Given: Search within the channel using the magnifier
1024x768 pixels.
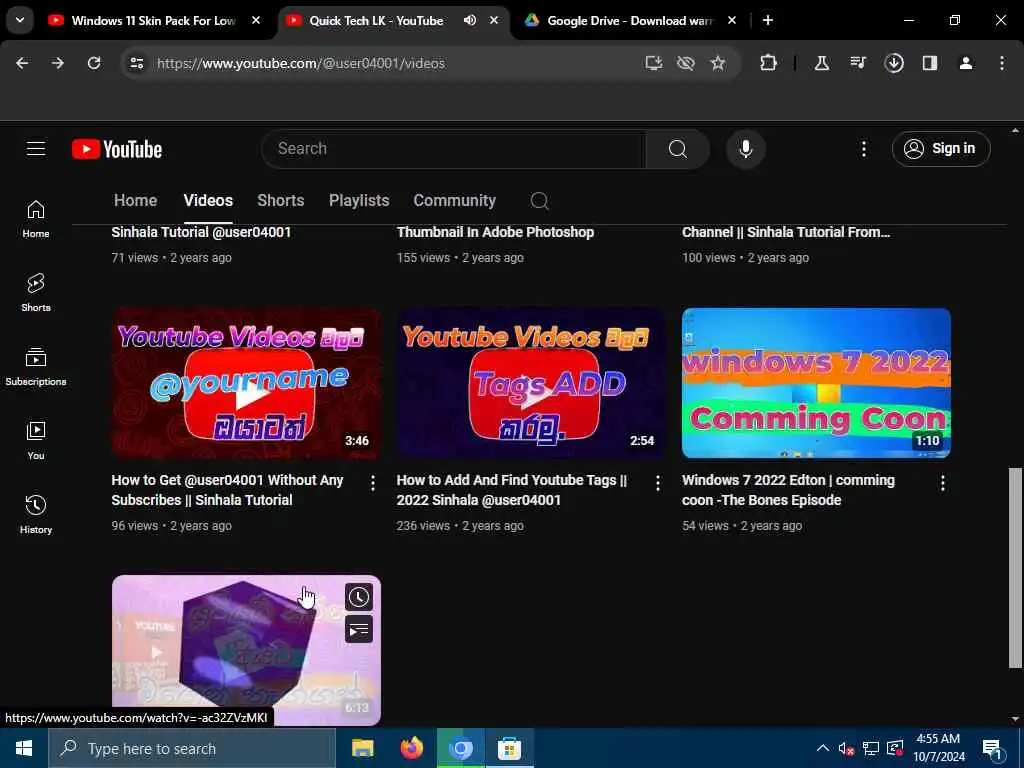Looking at the screenshot, I should 539,200.
